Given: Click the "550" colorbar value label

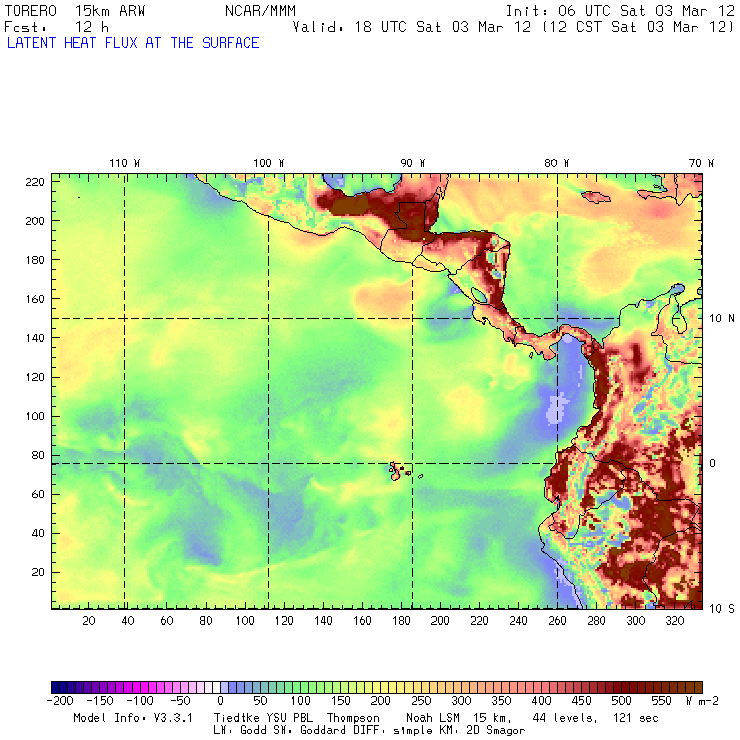Looking at the screenshot, I should (662, 701).
